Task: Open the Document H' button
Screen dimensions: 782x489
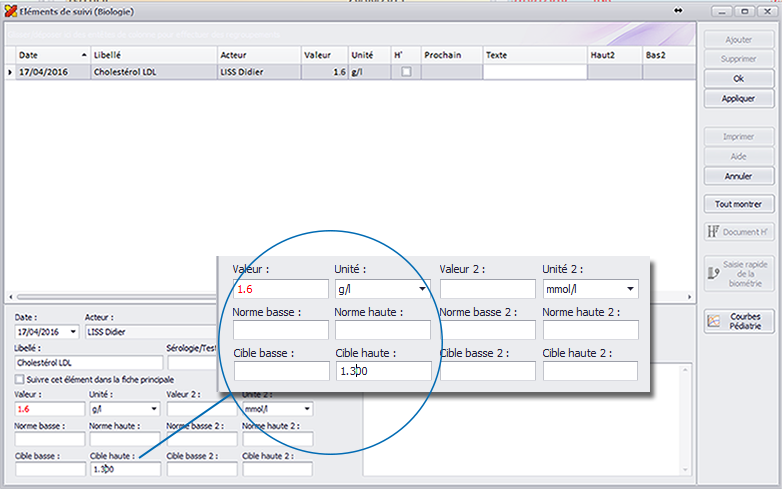Action: point(739,232)
